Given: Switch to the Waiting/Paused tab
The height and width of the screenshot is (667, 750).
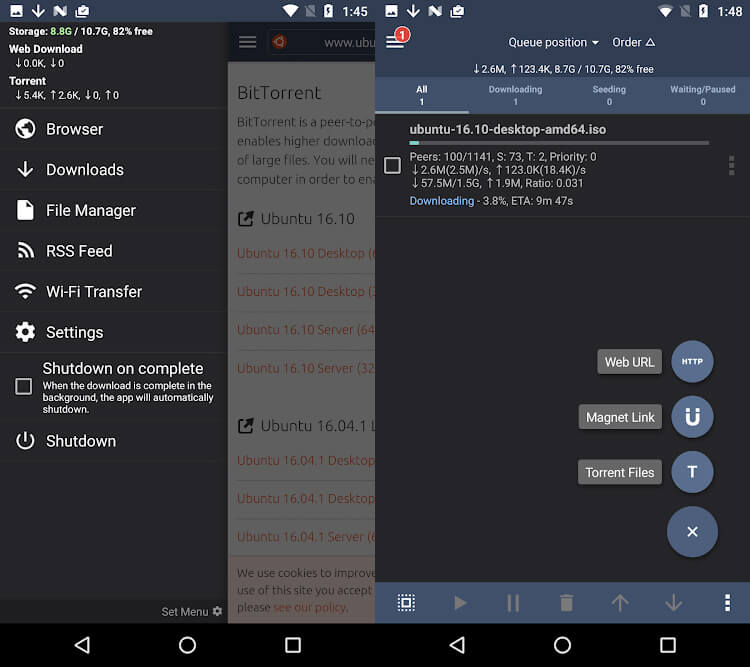Looking at the screenshot, I should (x=703, y=95).
